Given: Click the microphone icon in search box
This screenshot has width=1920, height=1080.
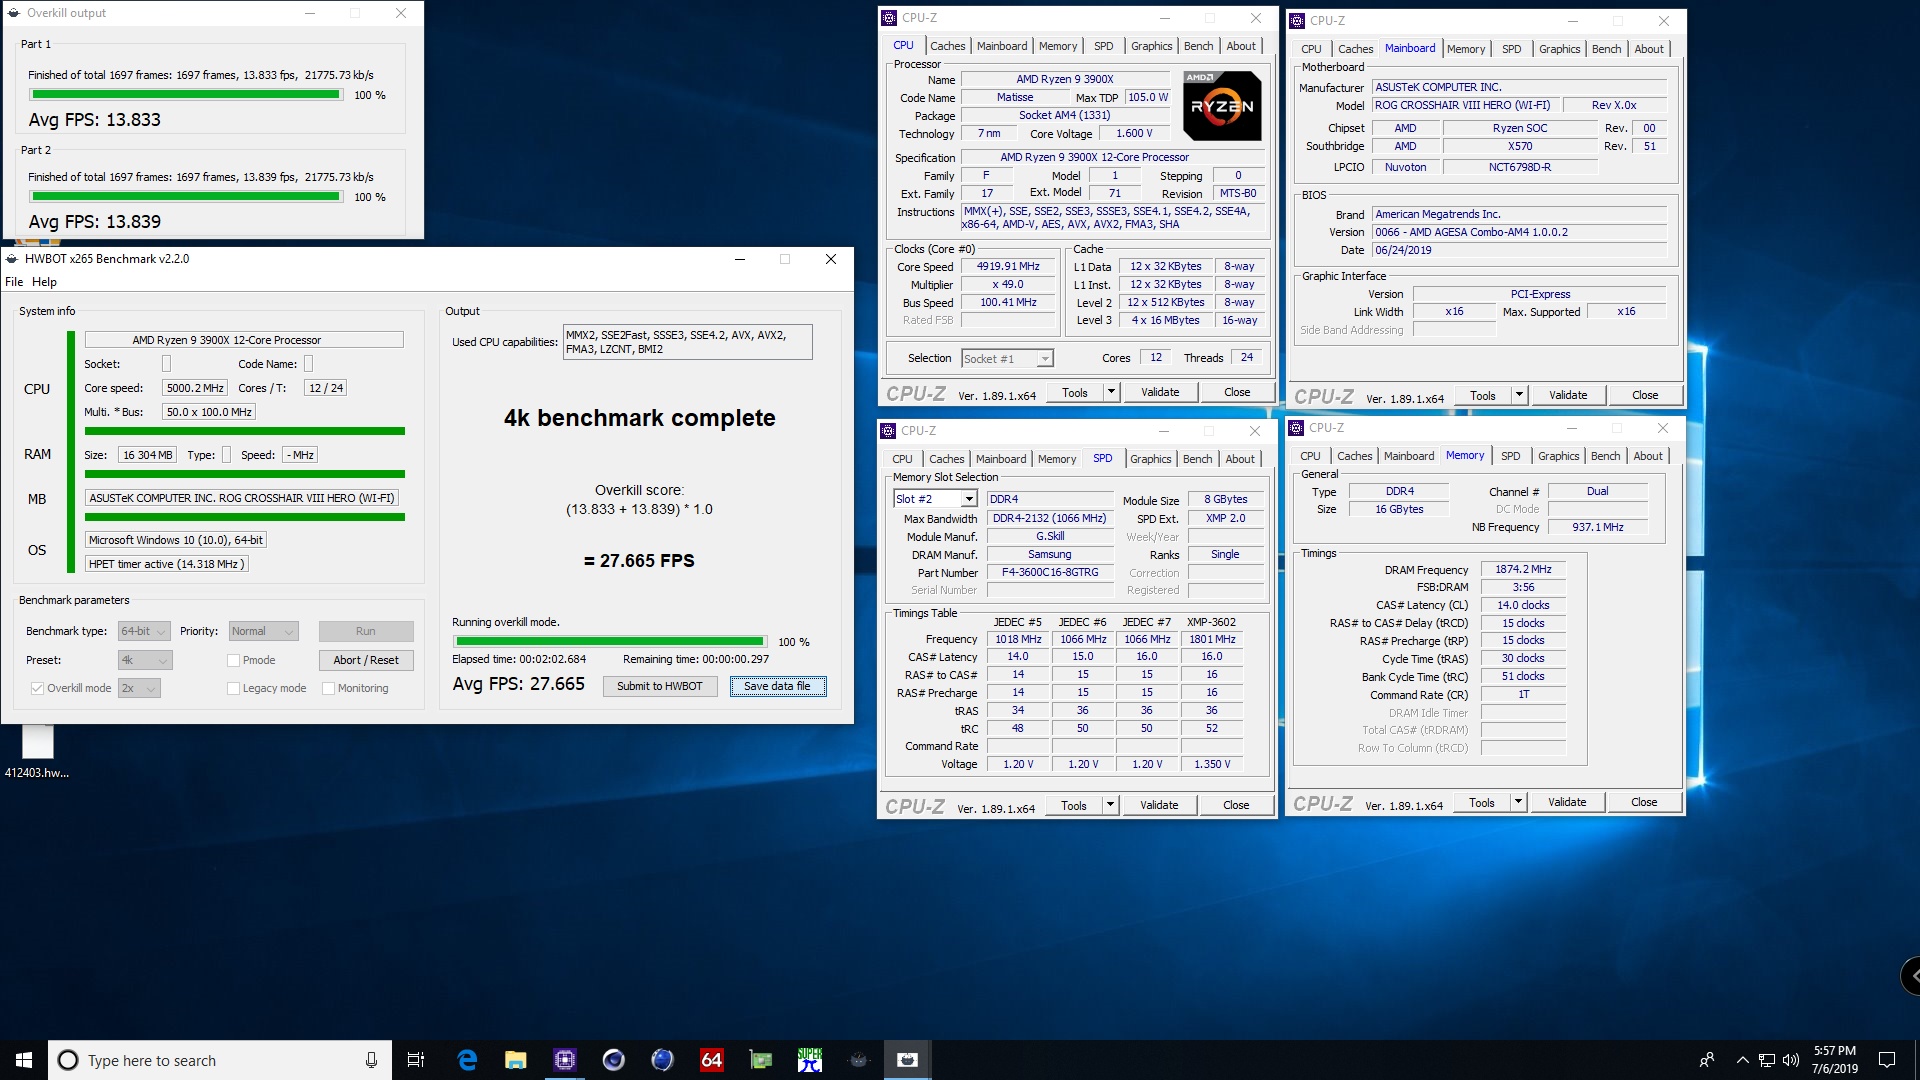Looking at the screenshot, I should pos(371,1060).
